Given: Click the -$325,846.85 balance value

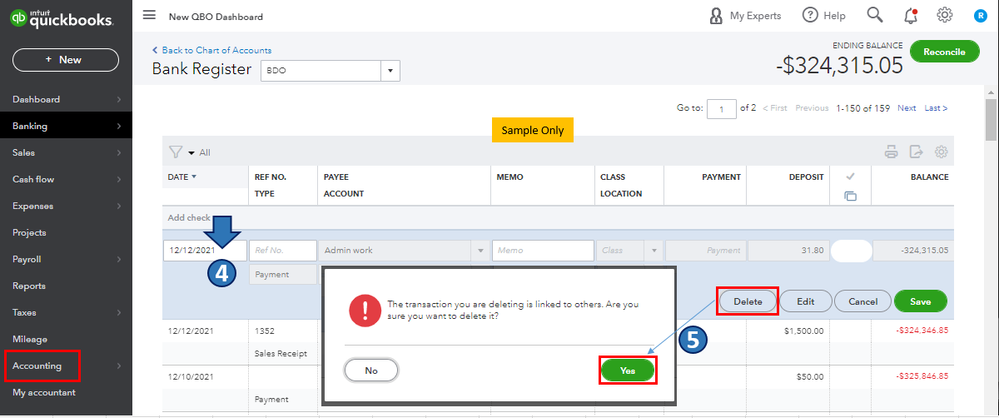Looking at the screenshot, I should [x=922, y=377].
